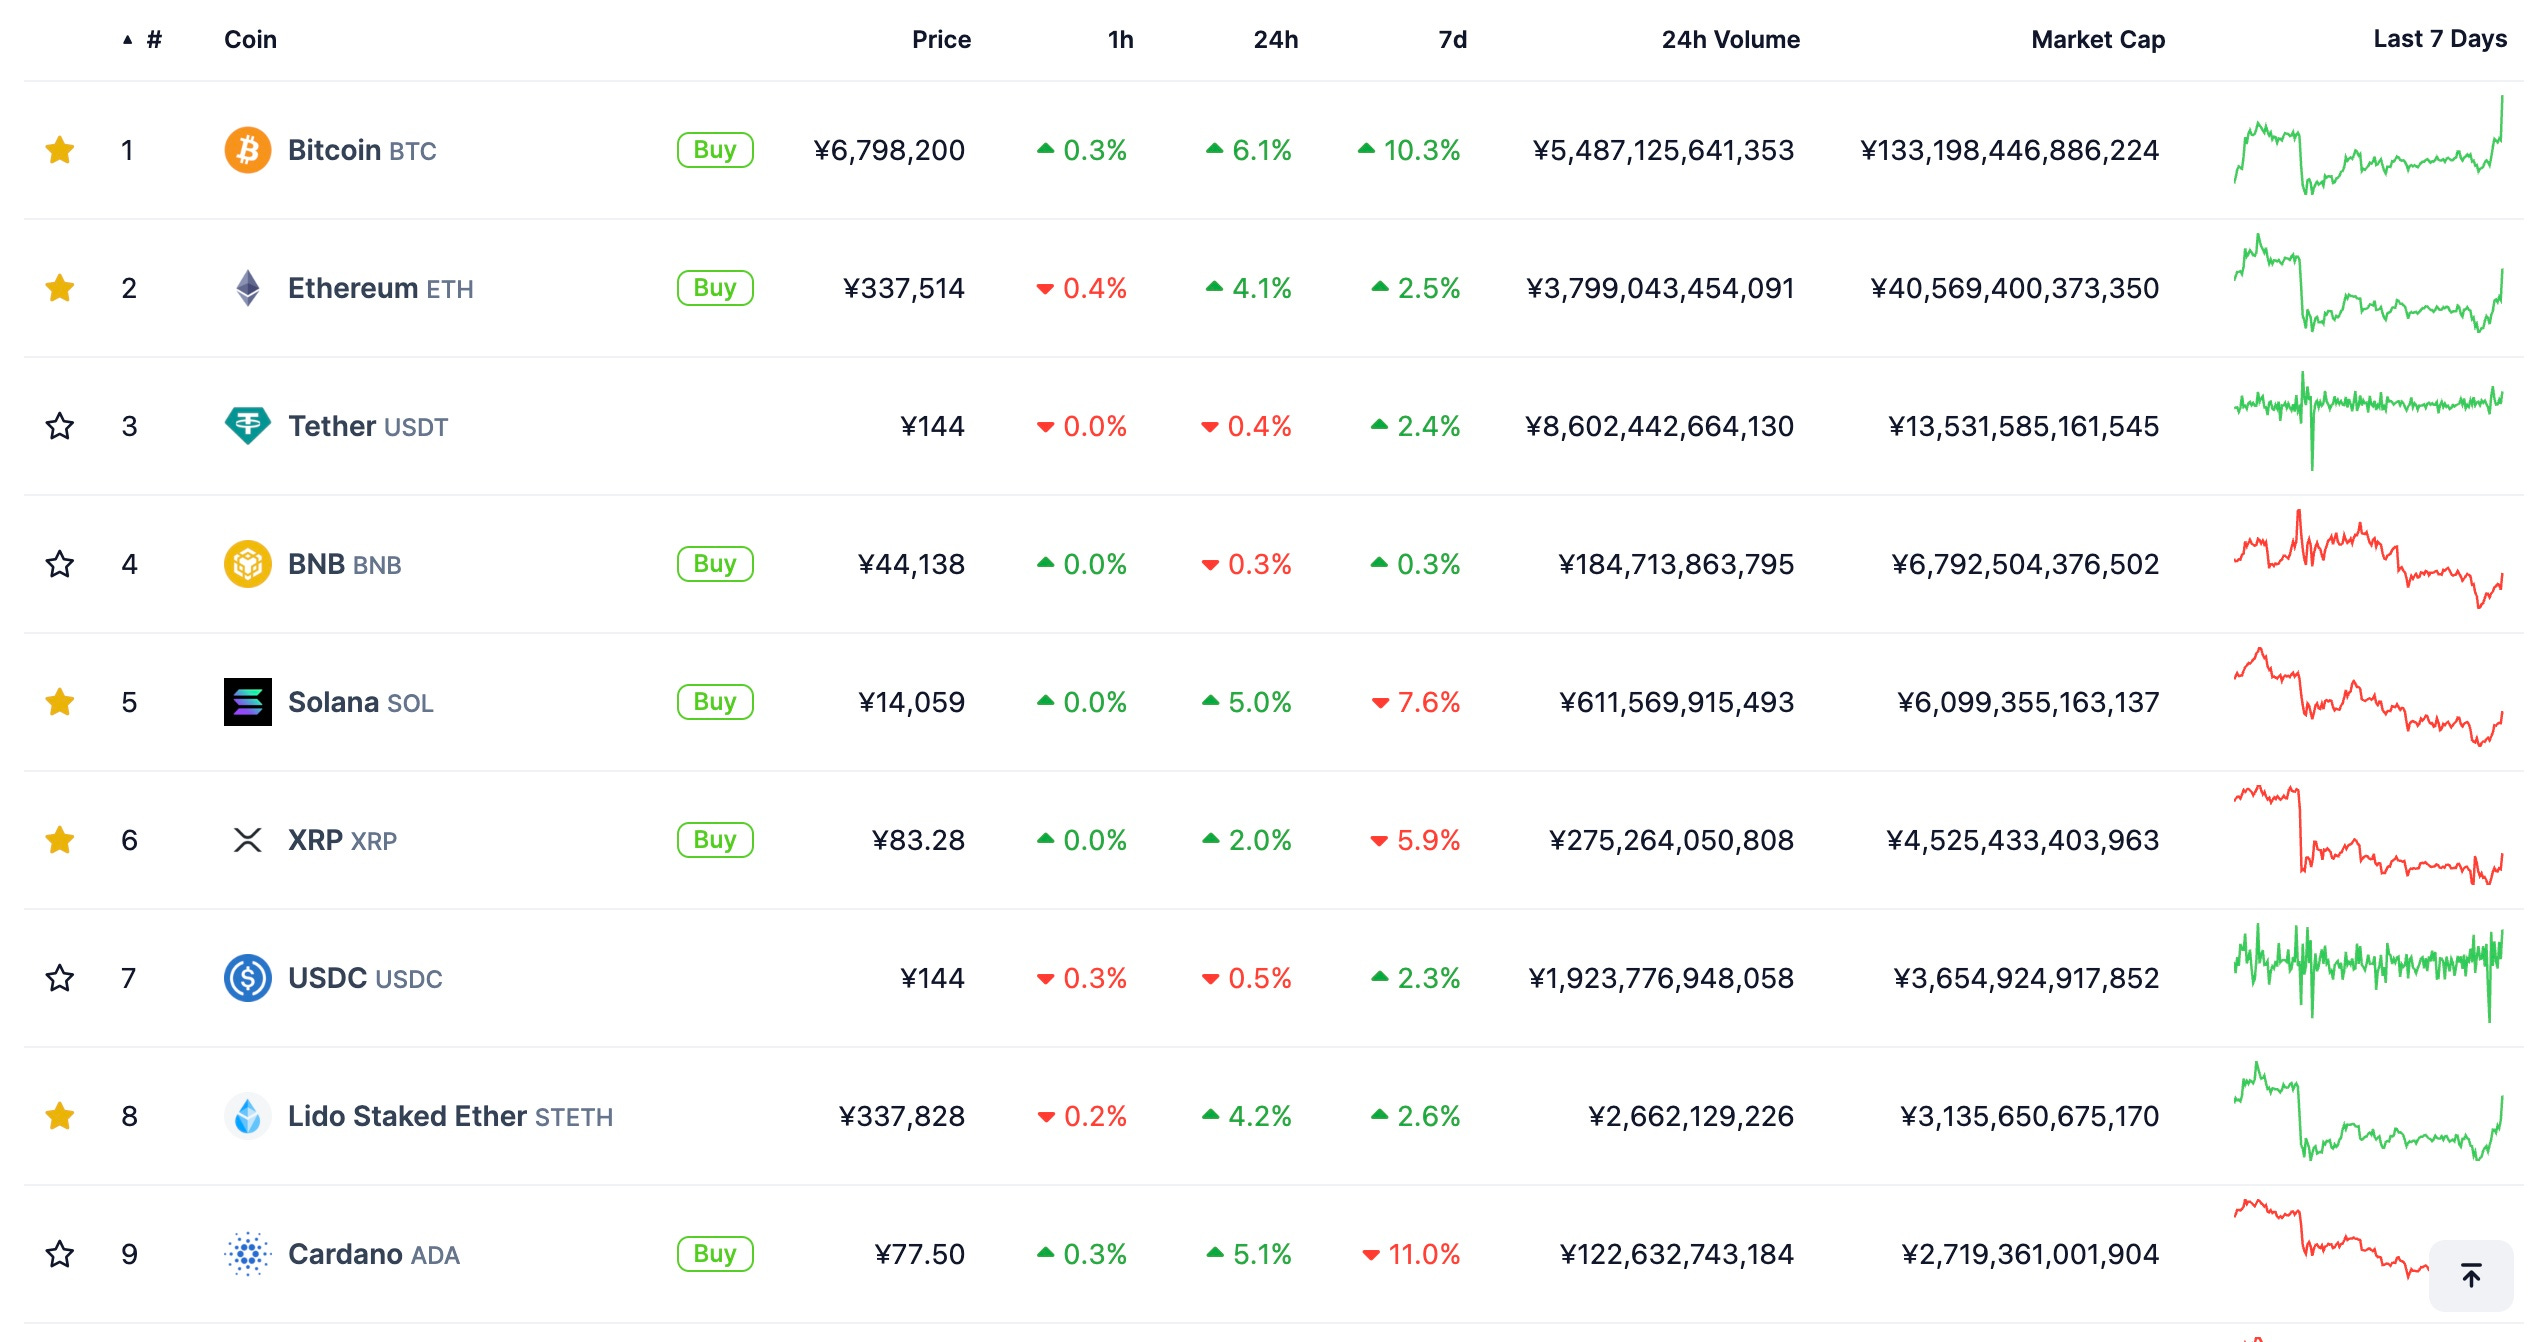Click the Bitcoin logo icon
Image resolution: width=2546 pixels, height=1342 pixels.
pos(248,150)
